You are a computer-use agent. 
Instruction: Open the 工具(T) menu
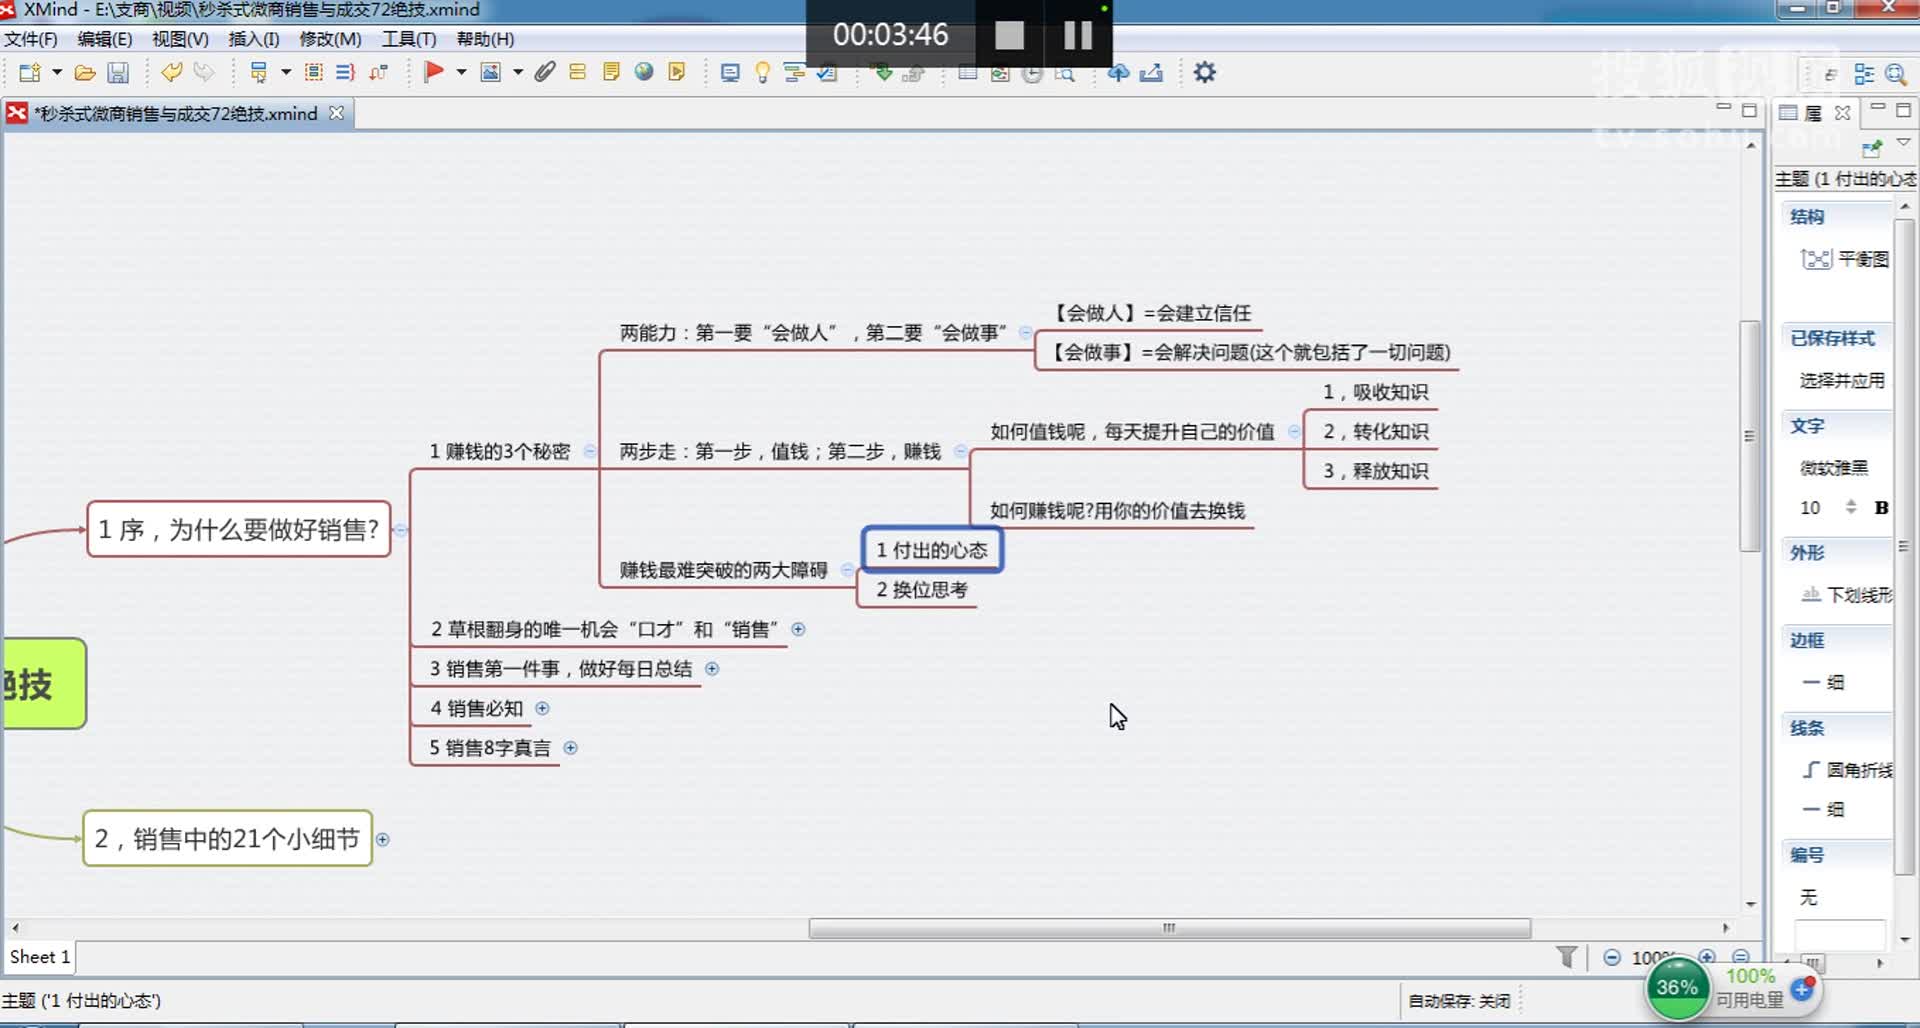[x=409, y=39]
